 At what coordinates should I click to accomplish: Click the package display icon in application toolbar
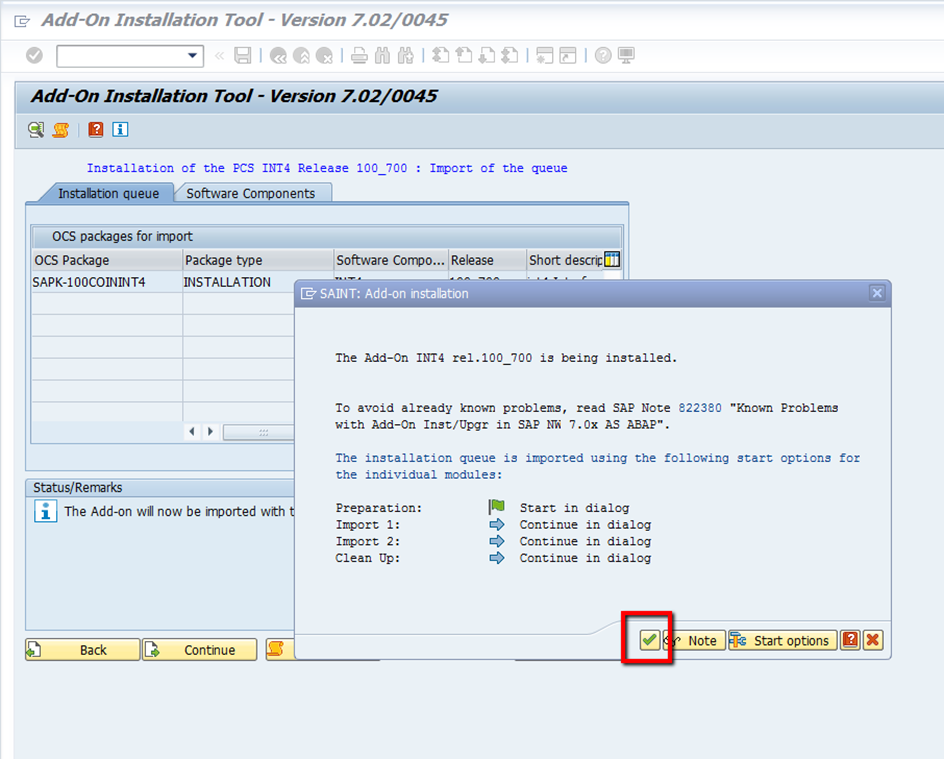tap(36, 129)
